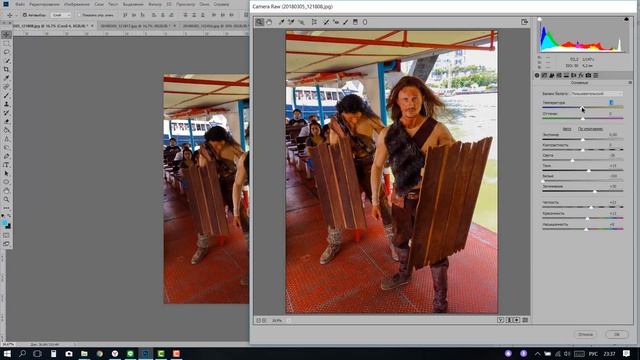Viewport: 640px width, 360px height.
Task: Toggle the Автовыбор checkbox in options bar
Action: (25, 15)
